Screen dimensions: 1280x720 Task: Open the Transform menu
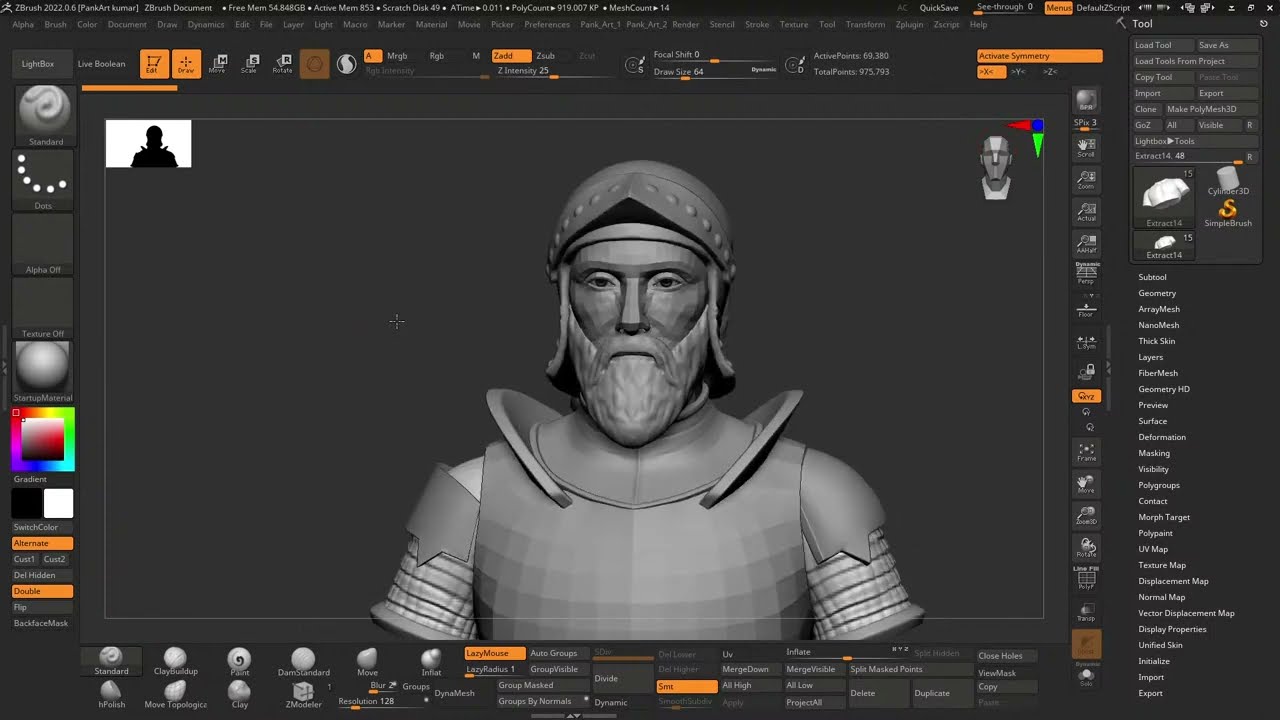pyautogui.click(x=865, y=24)
